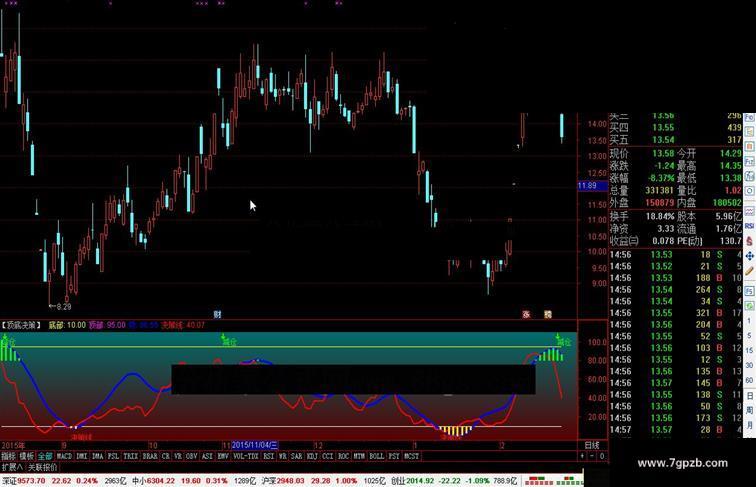
Task: Switch to the DMI indicator tab
Action: pyautogui.click(x=82, y=456)
